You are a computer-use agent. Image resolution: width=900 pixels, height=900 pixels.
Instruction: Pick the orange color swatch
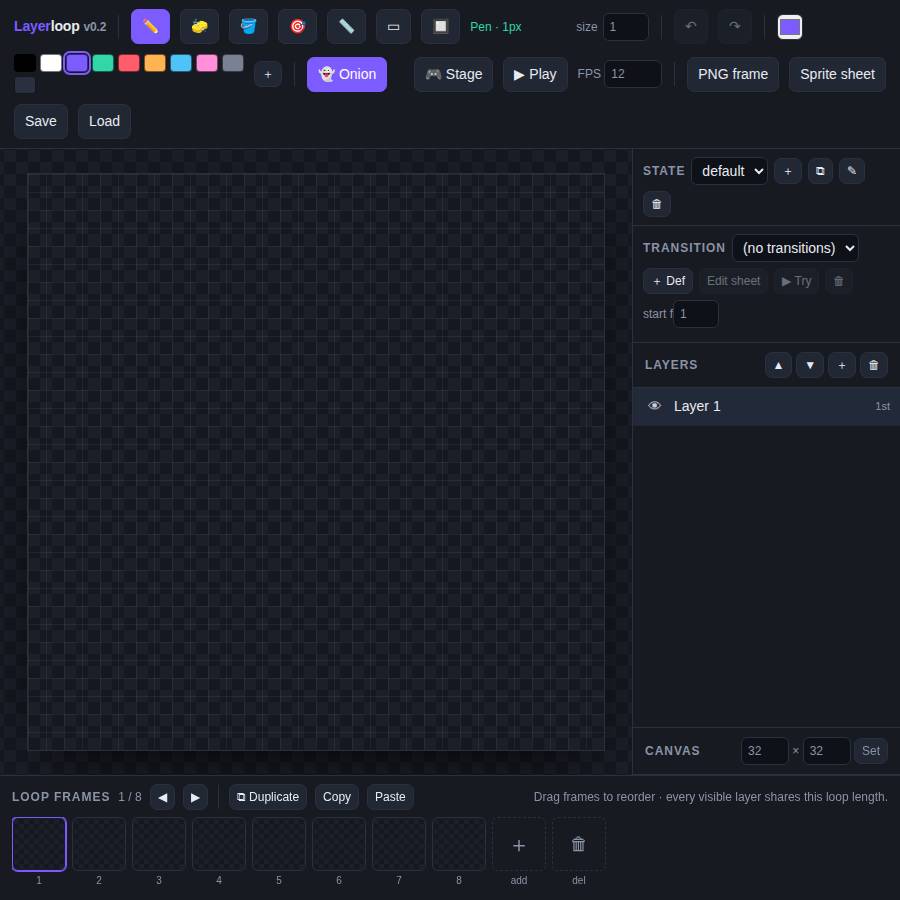pos(155,63)
